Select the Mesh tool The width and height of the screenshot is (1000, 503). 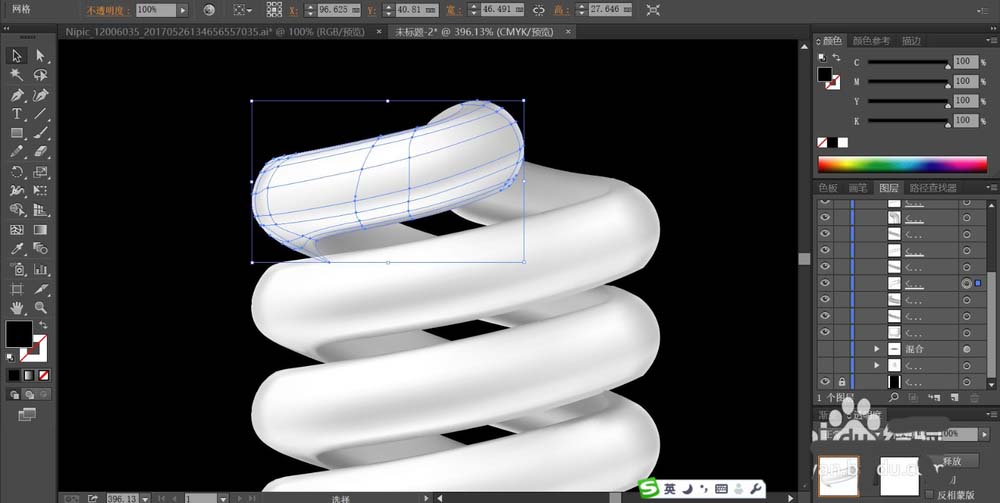17,230
